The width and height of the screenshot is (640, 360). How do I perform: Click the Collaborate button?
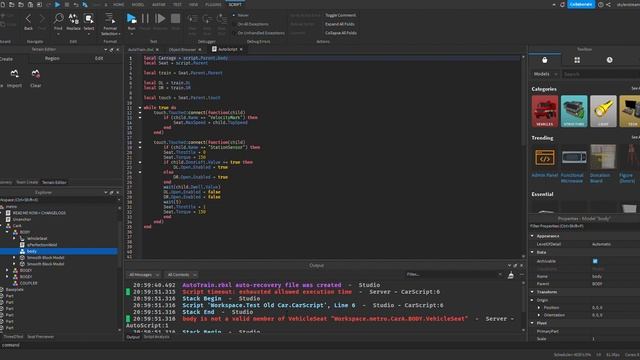pyautogui.click(x=581, y=4)
